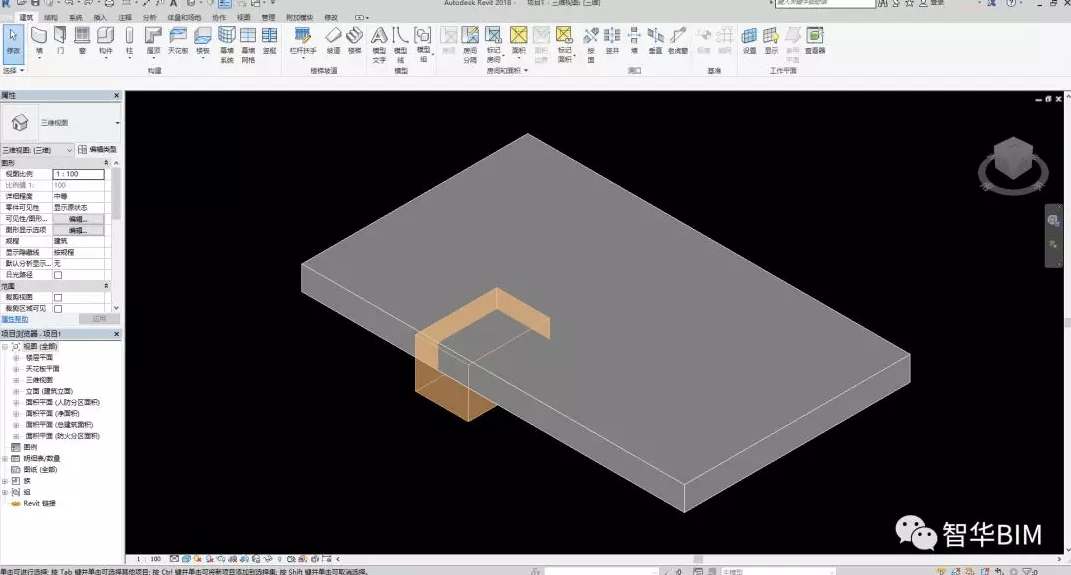
Task: Expand 立面 (建筑立面) in project browser
Action: click(x=16, y=391)
